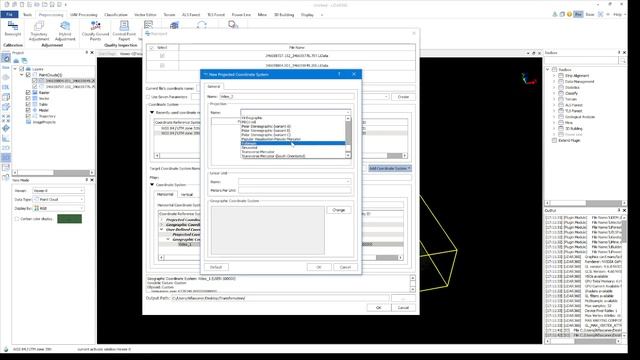Toggle the Raster layer checkbox
Viewport: 640px width, 360px height.
pyautogui.click(x=28, y=93)
